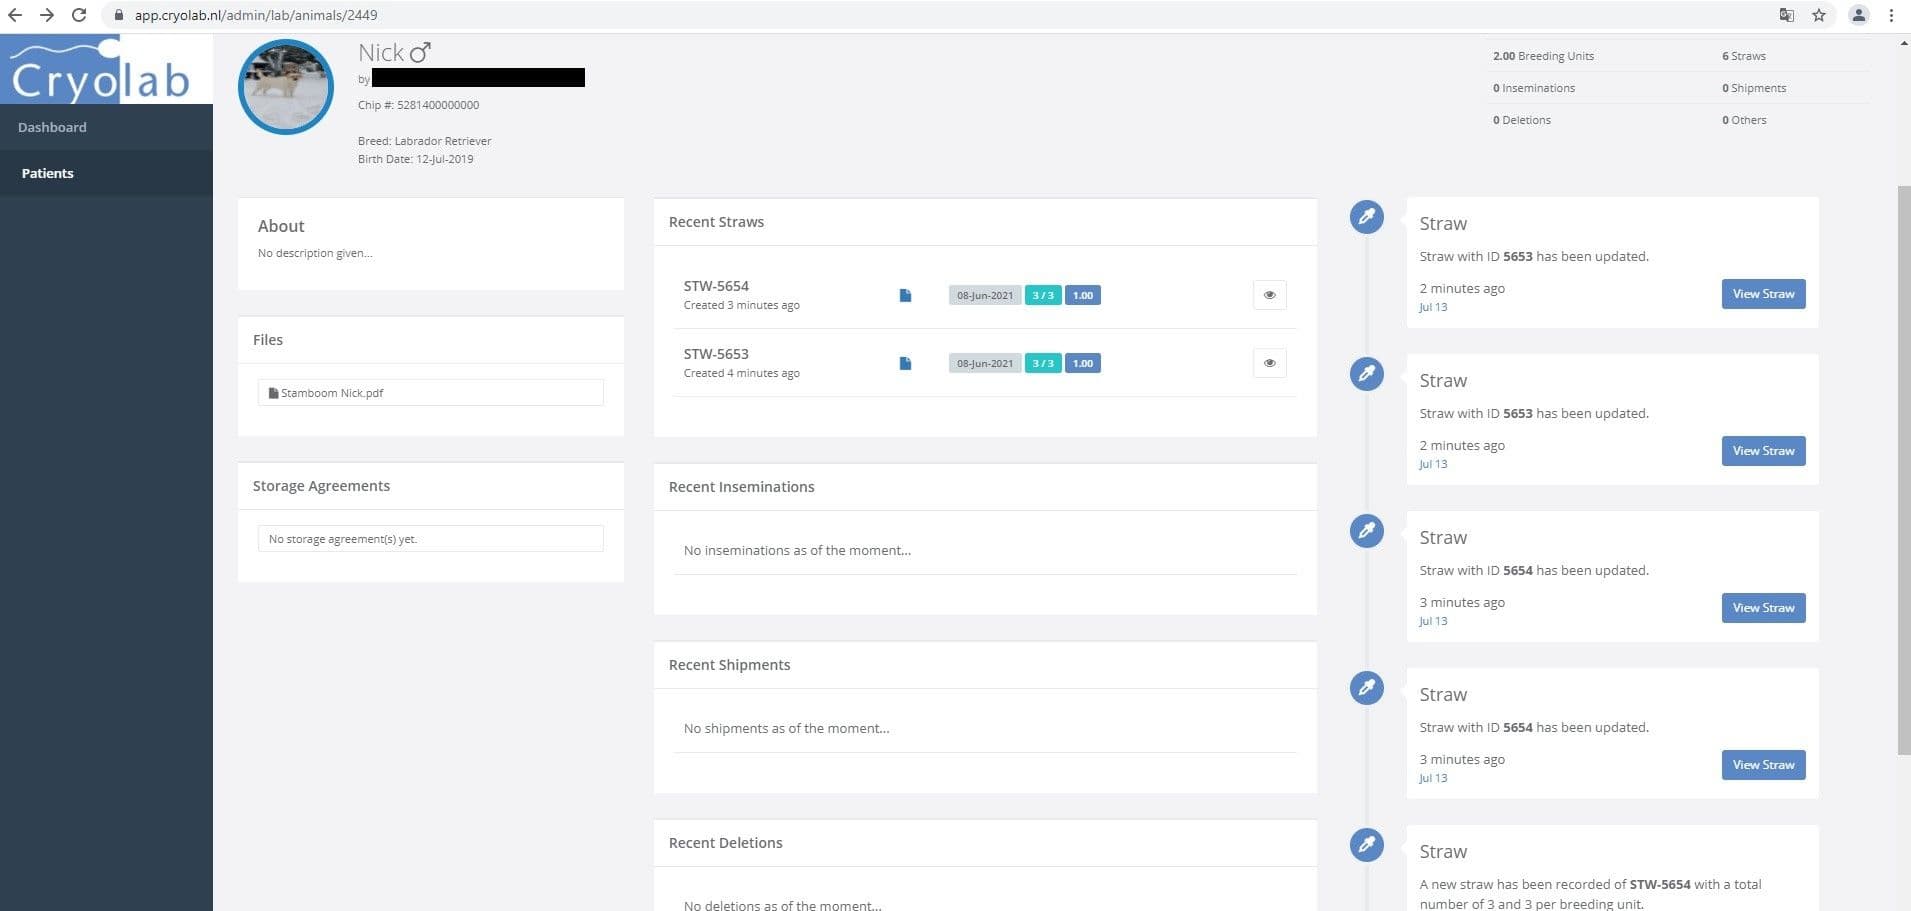Click the page vertical scrollbar
This screenshot has height=911, width=1911.
(1903, 470)
